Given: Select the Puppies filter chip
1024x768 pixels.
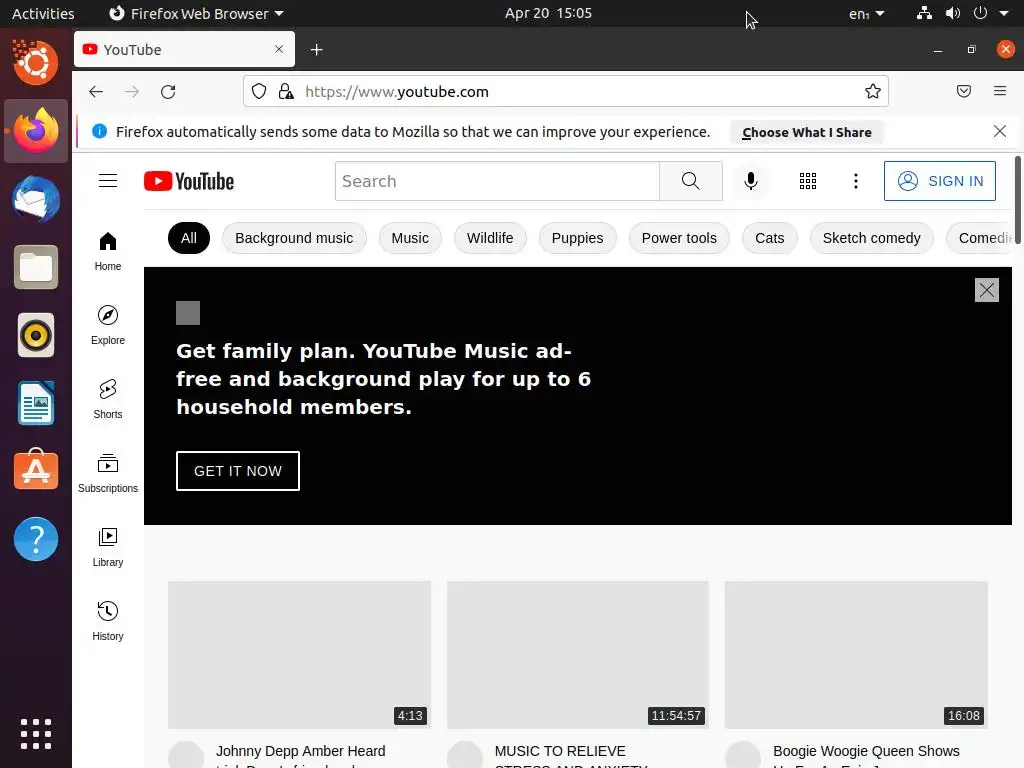Looking at the screenshot, I should 577,238.
